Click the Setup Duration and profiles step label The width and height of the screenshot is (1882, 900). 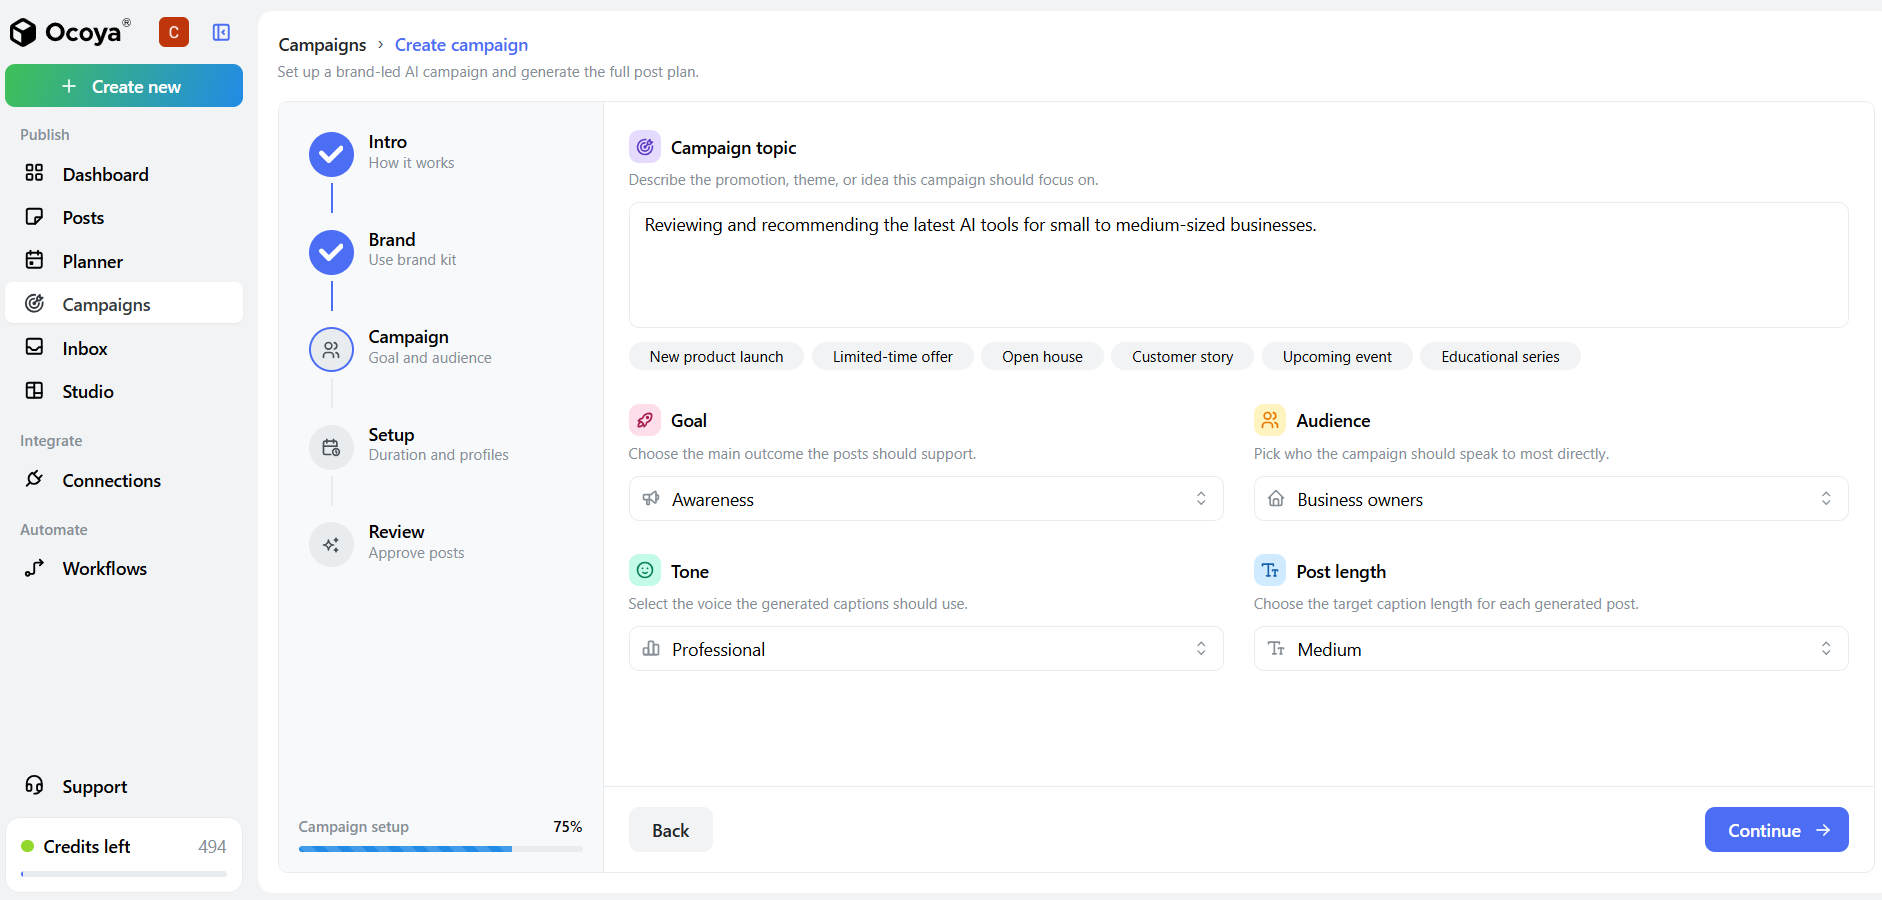(x=438, y=445)
